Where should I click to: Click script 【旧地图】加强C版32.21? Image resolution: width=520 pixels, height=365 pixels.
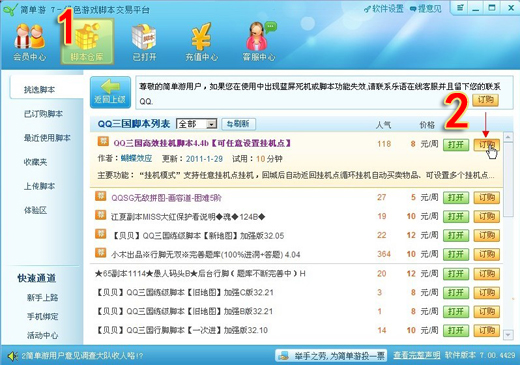[x=185, y=293]
